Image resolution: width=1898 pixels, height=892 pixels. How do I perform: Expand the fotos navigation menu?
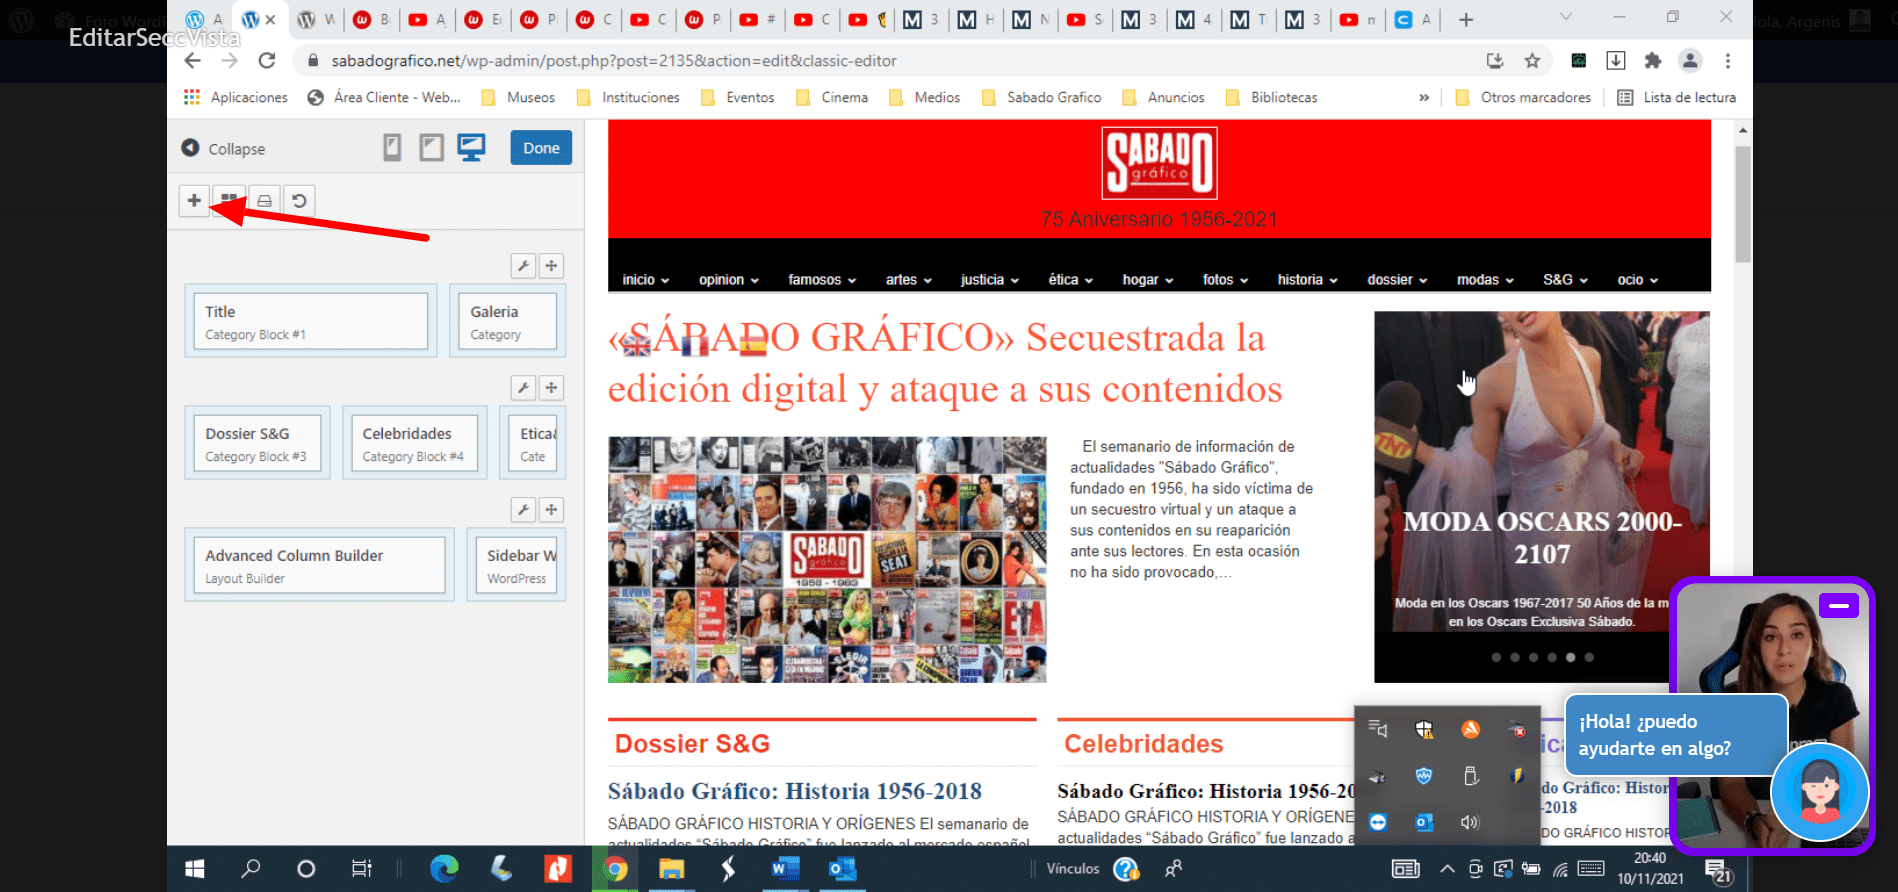[1225, 280]
